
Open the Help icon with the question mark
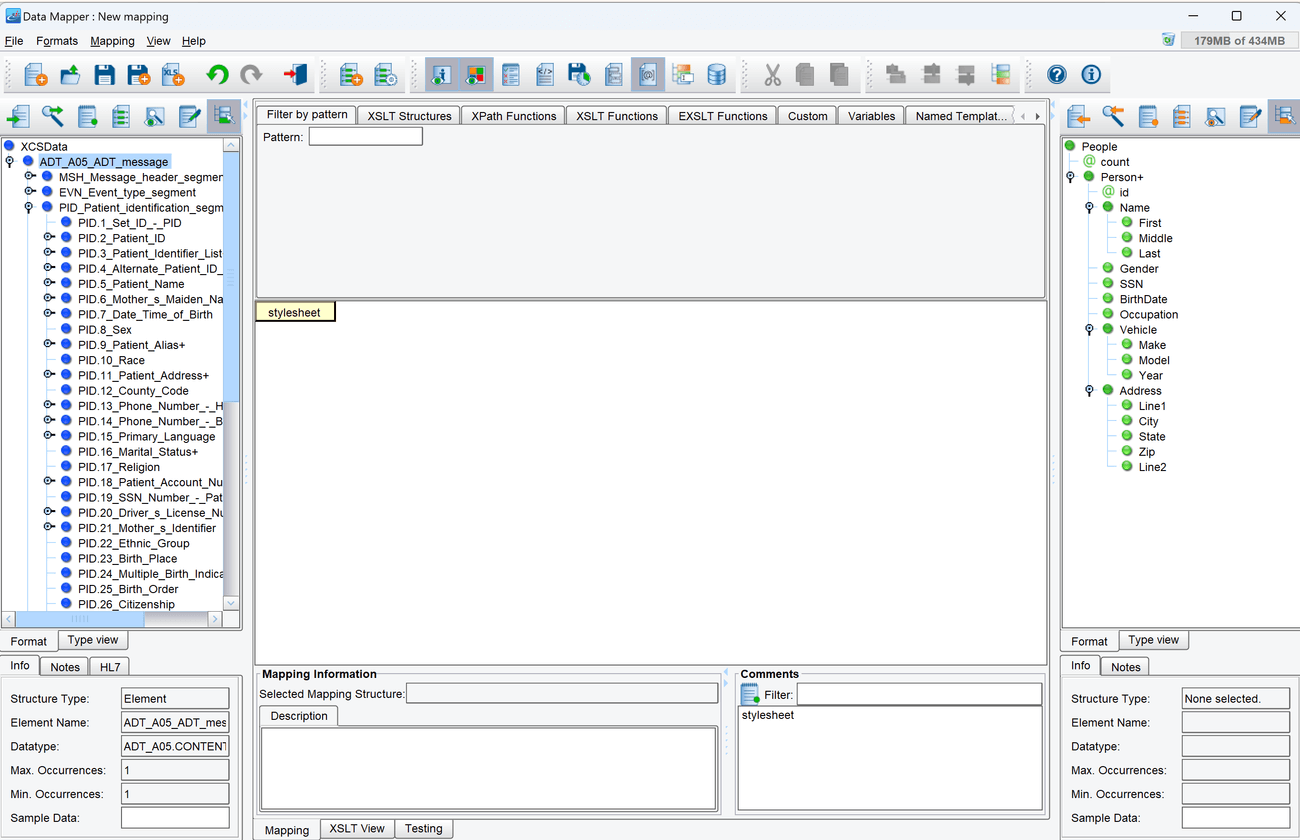coord(1057,74)
